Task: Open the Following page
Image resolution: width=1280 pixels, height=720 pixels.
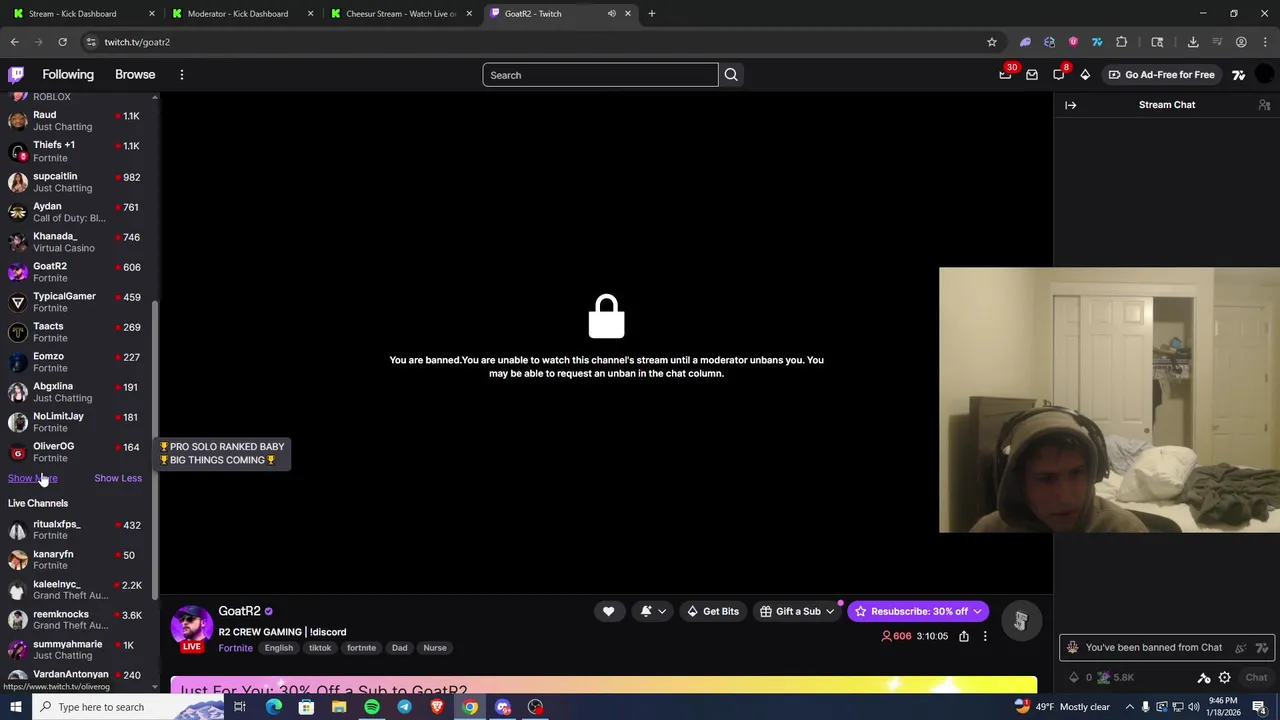Action: [68, 75]
